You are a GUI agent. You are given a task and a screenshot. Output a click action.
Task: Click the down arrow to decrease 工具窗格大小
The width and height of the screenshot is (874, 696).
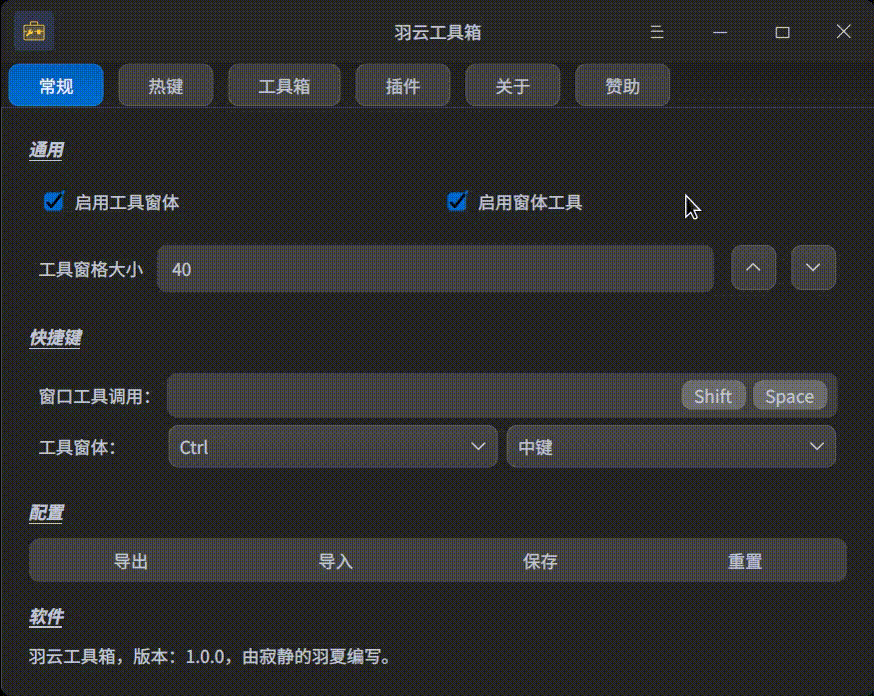tap(813, 268)
